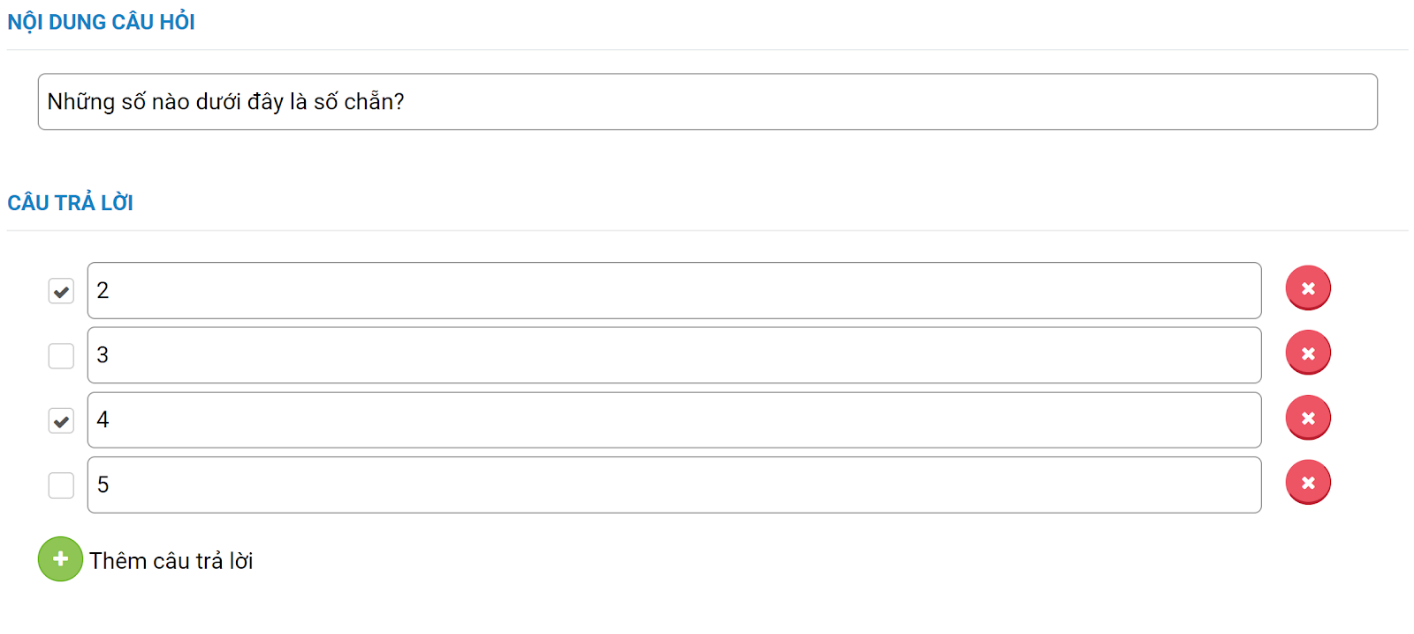This screenshot has height=634, width=1414.
Task: Remove answer 3 using its red X icon
Action: 1308,353
